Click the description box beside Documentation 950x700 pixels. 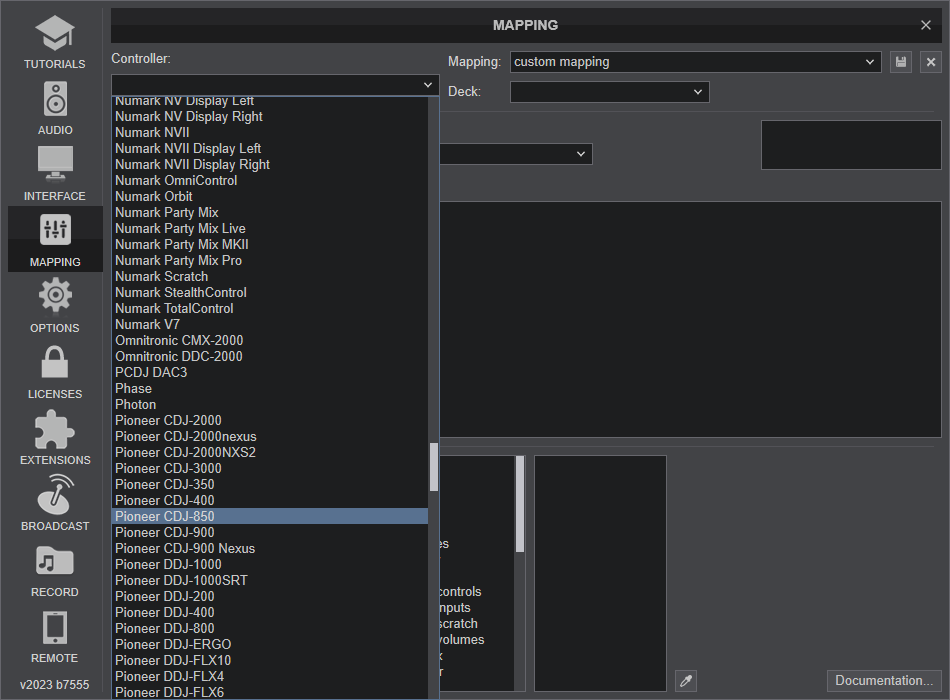600,573
